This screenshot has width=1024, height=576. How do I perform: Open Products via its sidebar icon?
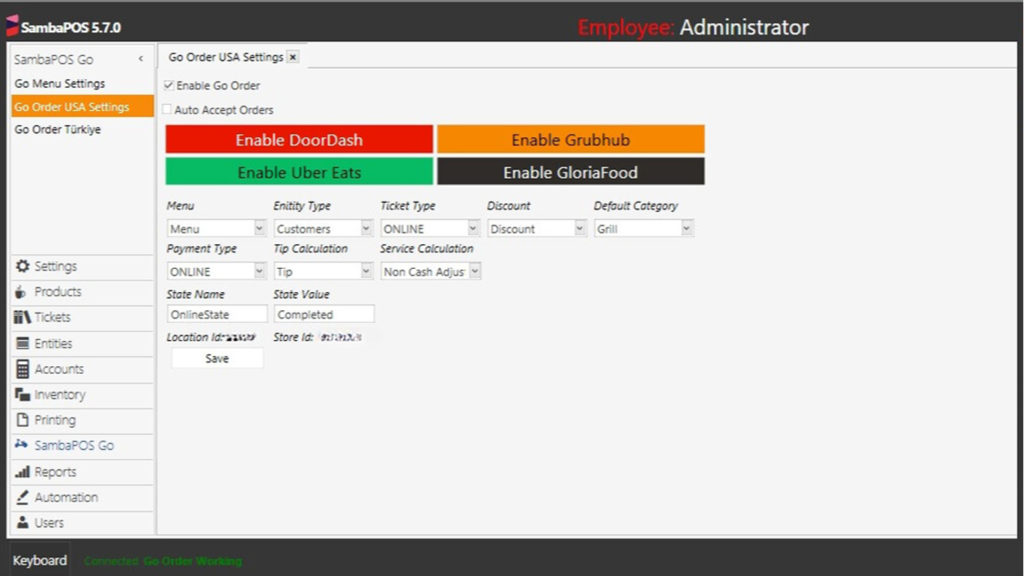coord(22,292)
